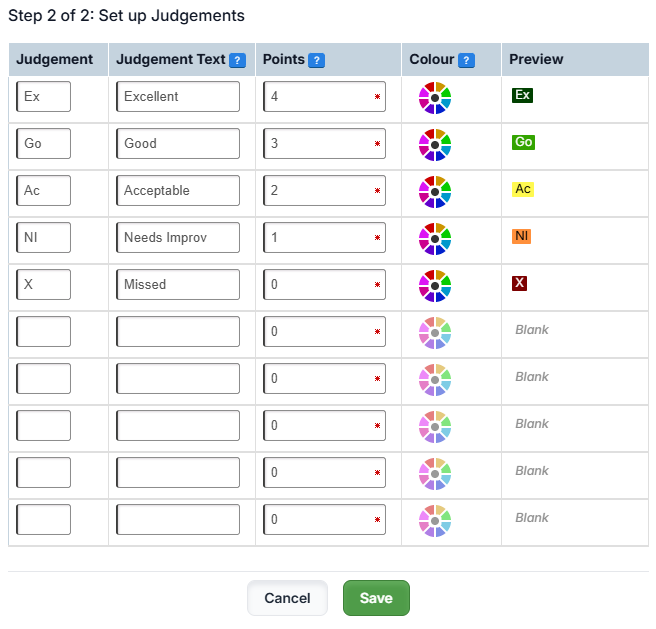
Task: Open colour wheel for Needs Improv row
Action: pyautogui.click(x=435, y=238)
